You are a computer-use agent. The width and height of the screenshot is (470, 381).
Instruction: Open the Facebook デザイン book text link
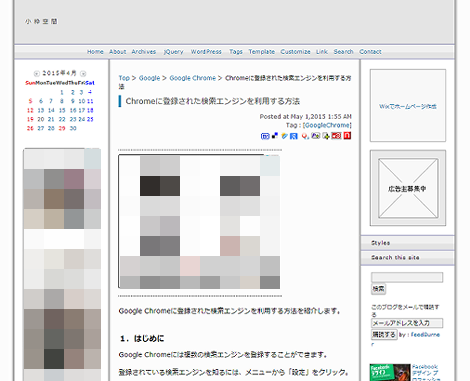pyautogui.click(x=426, y=373)
